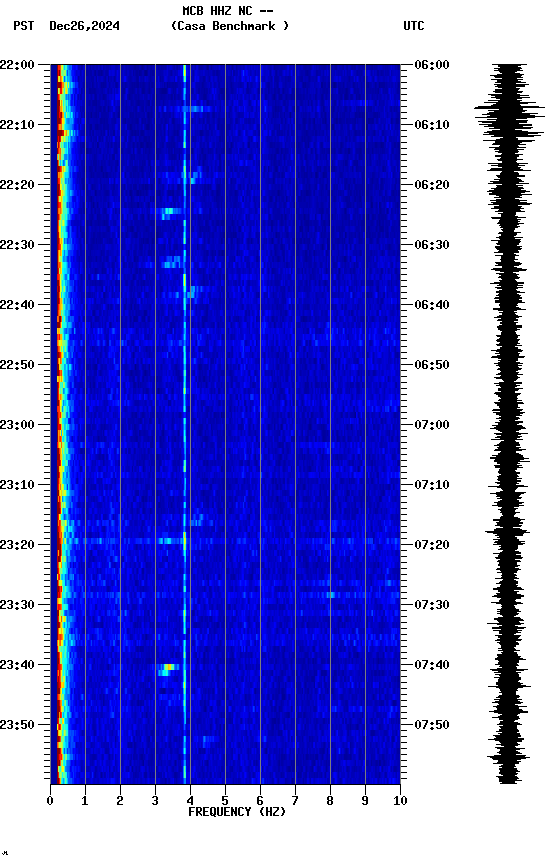Click the '07:20' UTC time label

(x=432, y=545)
